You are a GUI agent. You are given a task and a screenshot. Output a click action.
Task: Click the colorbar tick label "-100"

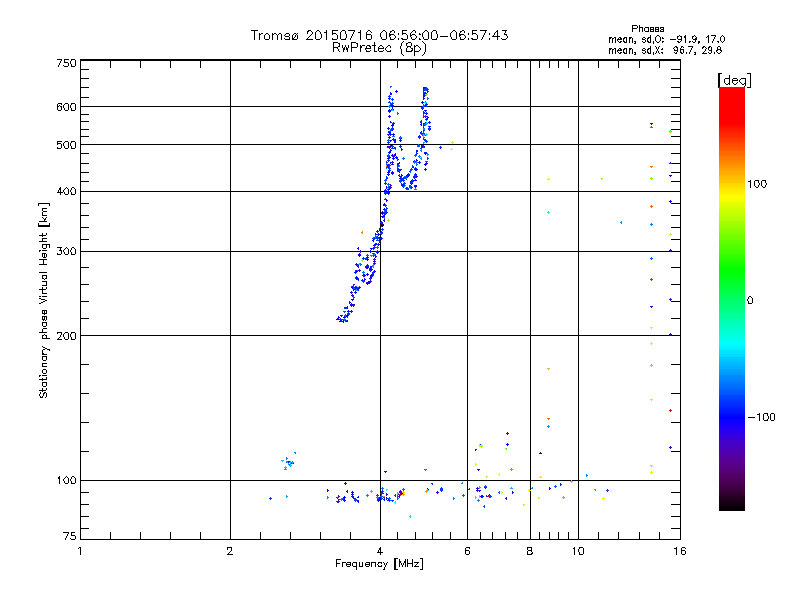[762, 417]
